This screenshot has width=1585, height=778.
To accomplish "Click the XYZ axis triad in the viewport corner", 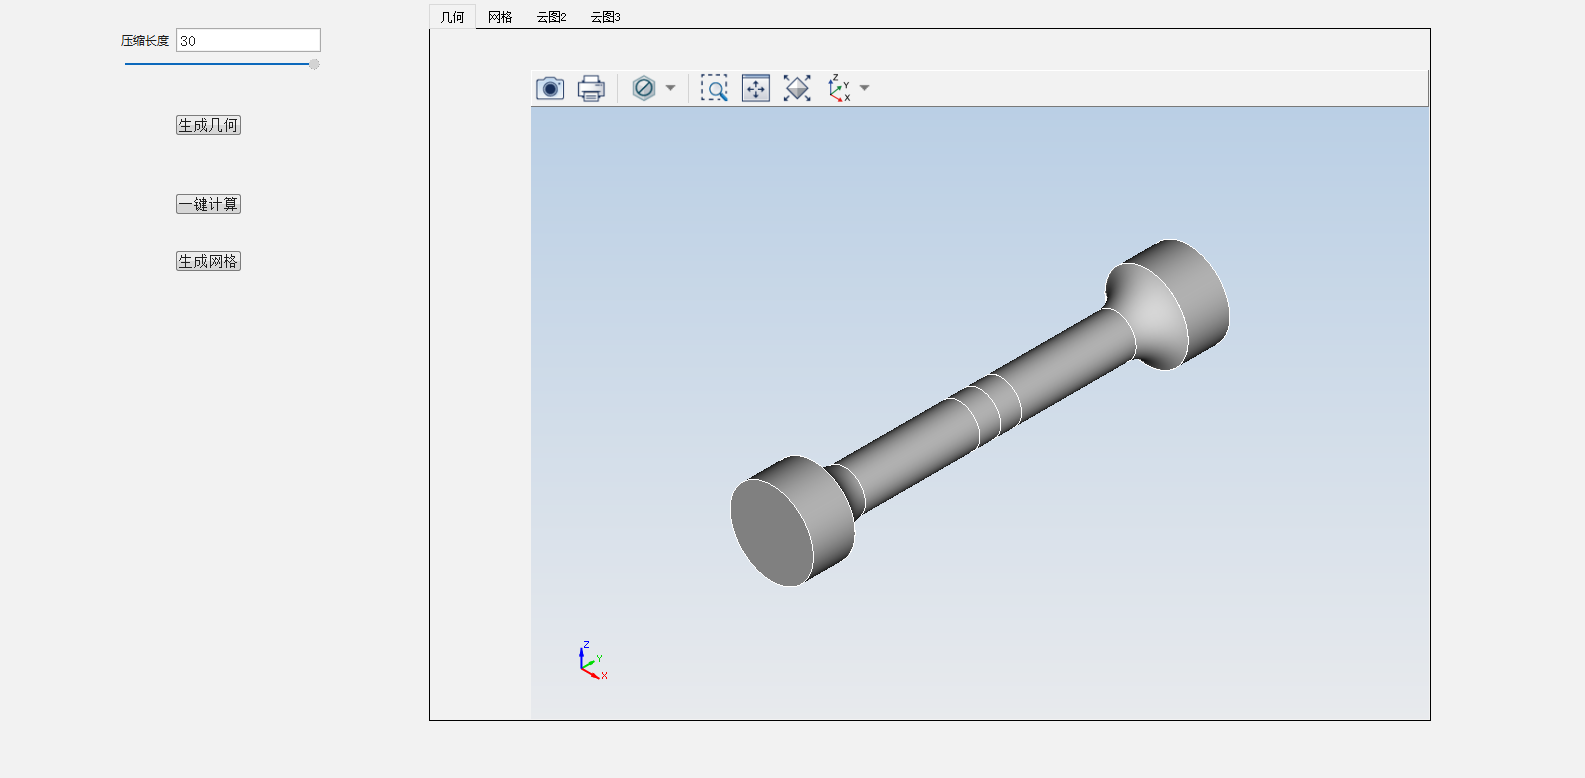I will 593,661.
